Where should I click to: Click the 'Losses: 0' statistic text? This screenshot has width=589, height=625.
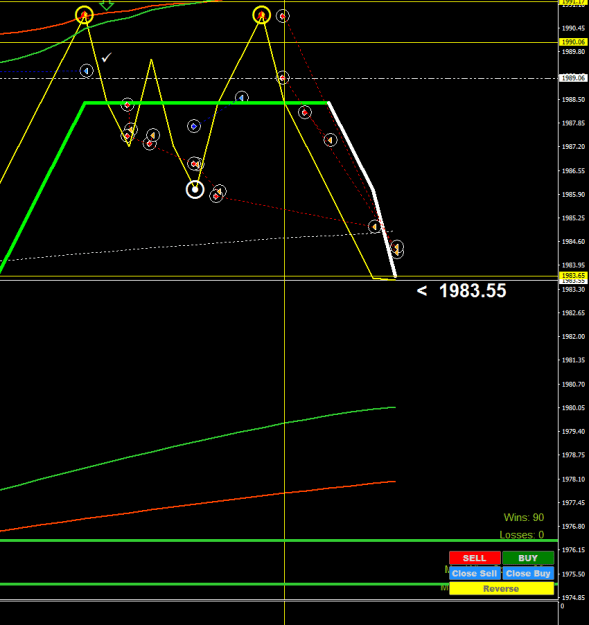(522, 535)
